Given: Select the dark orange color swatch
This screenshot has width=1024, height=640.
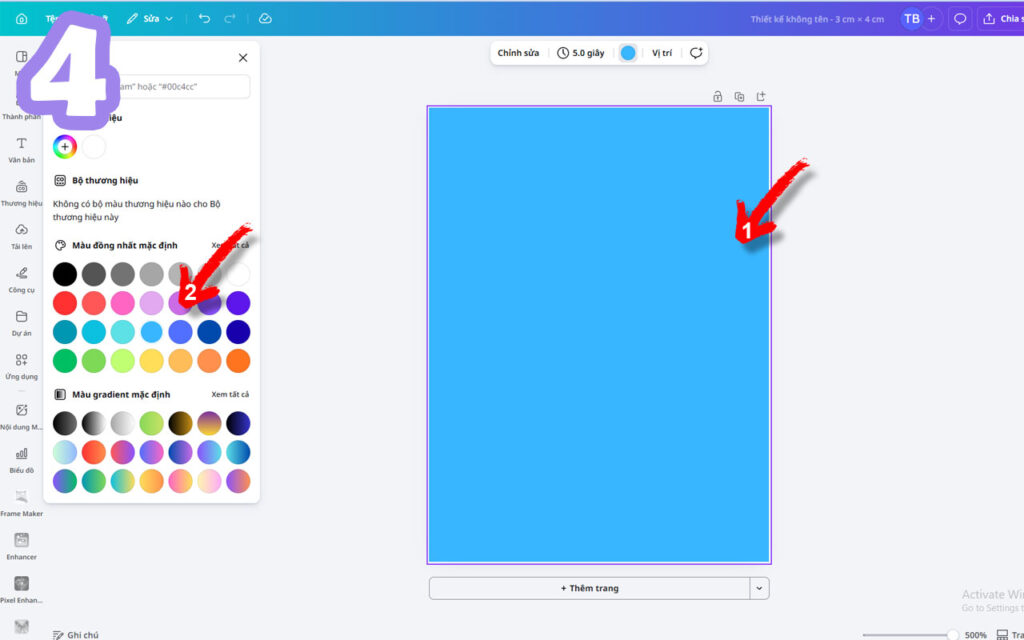Looking at the screenshot, I should pos(238,360).
